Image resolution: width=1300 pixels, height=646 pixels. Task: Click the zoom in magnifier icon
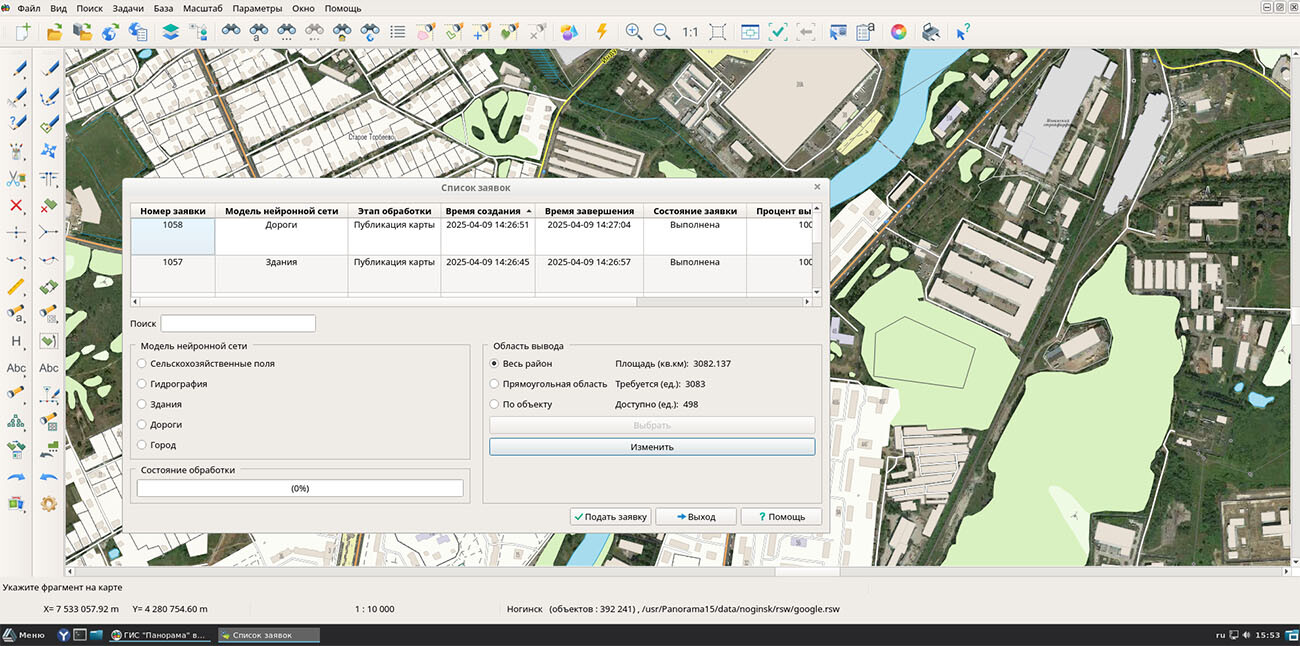[x=633, y=32]
